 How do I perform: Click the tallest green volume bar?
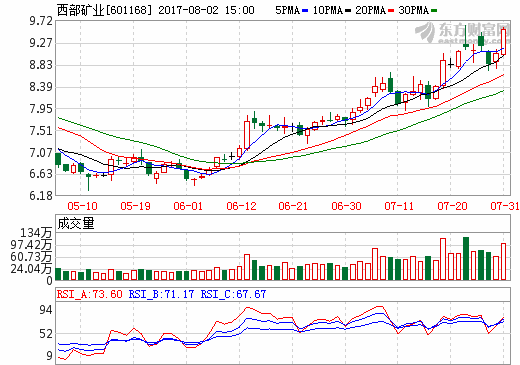466,258
